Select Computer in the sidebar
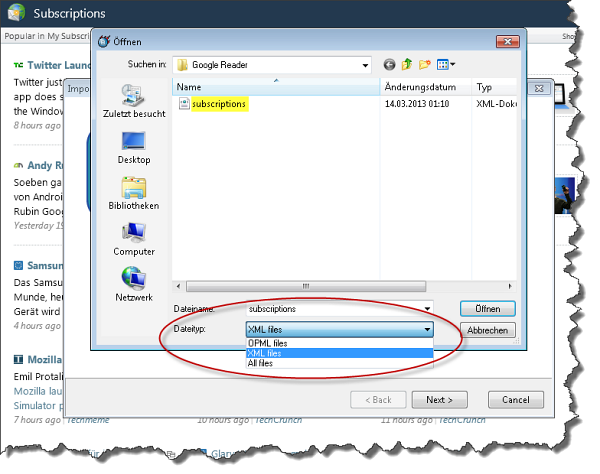 click(x=134, y=239)
